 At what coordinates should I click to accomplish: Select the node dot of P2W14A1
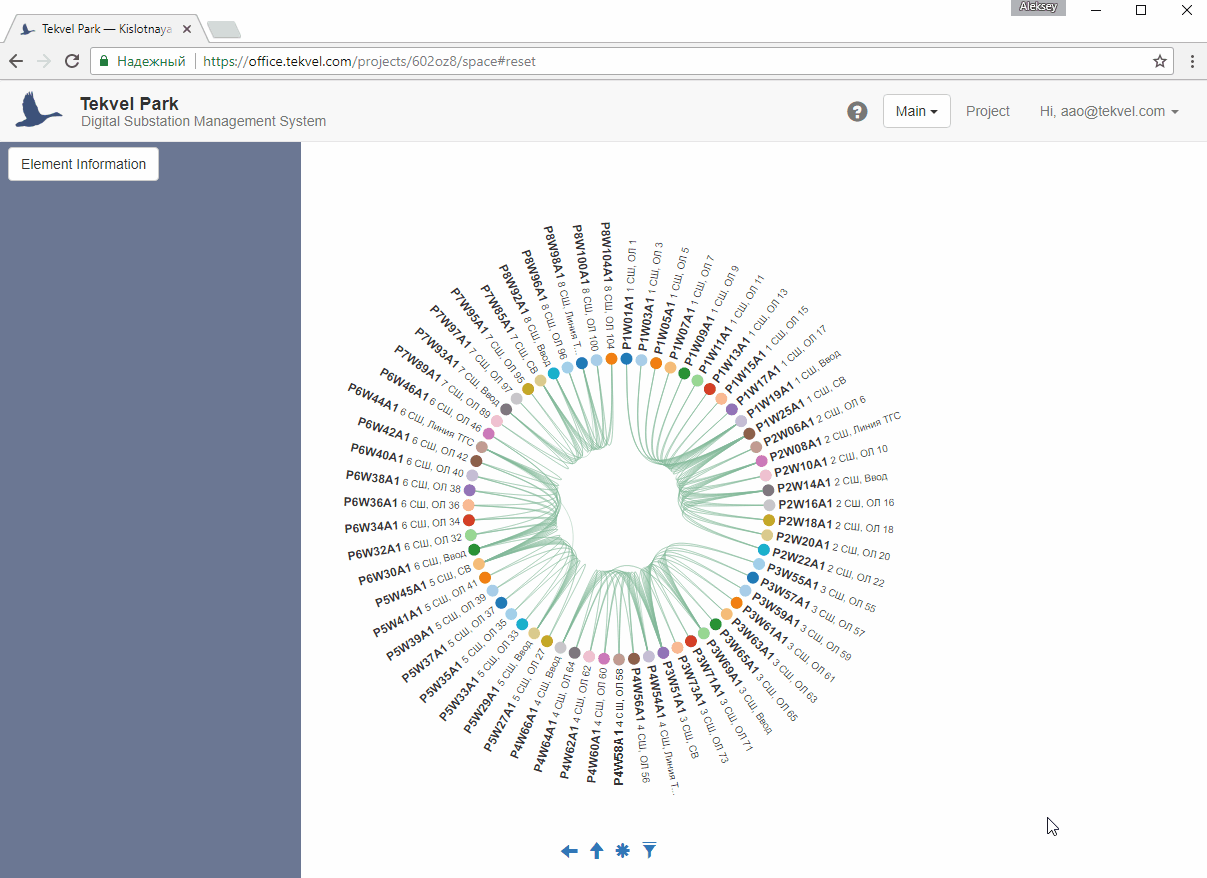(x=768, y=490)
